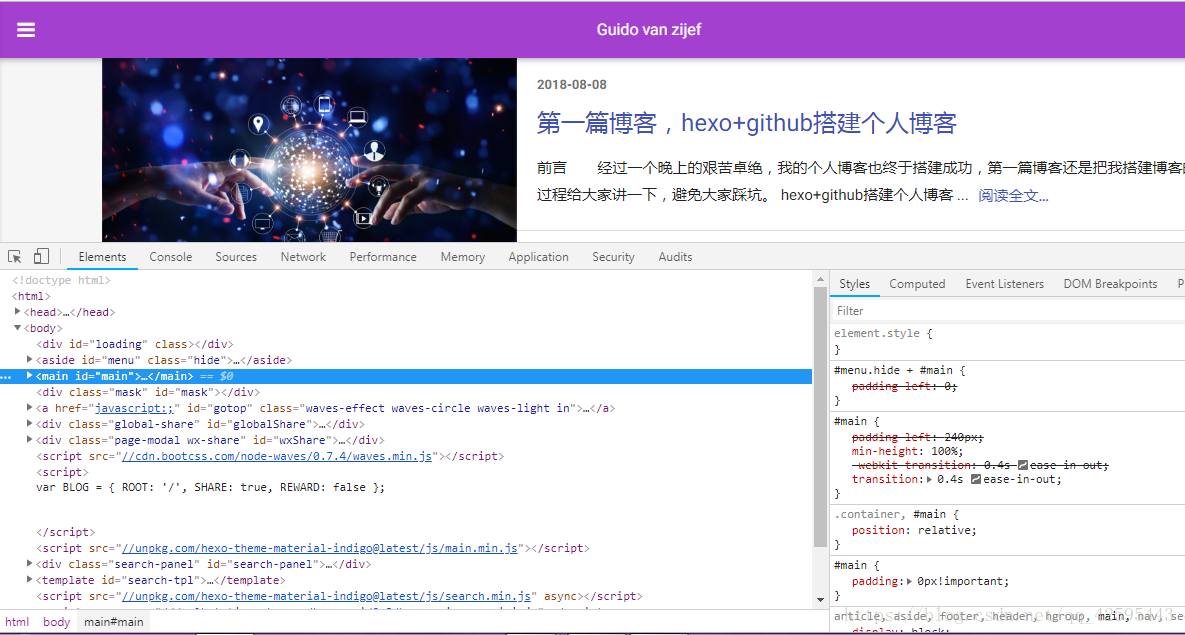The width and height of the screenshot is (1185, 635).
Task: Click the ellipsis beside selected main row
Action: 6,376
